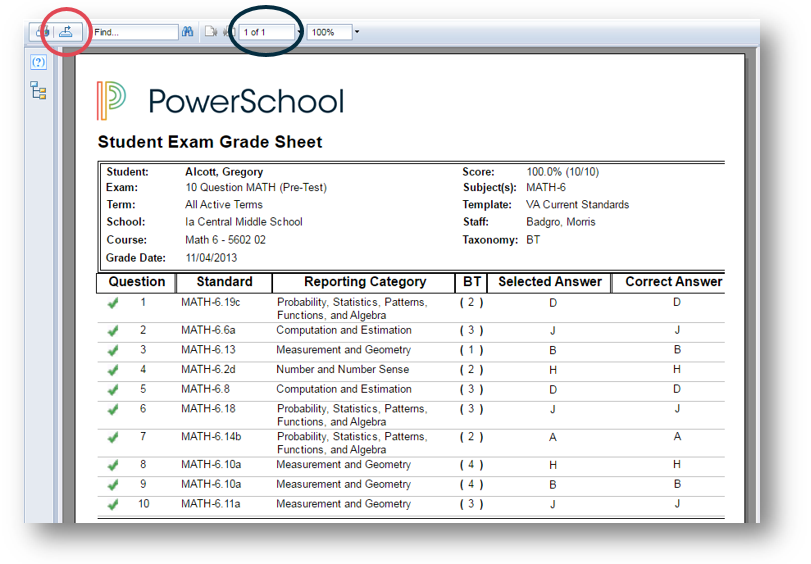
Task: Click 'Measurement and Geometry' in question 10 row
Action: click(x=343, y=504)
